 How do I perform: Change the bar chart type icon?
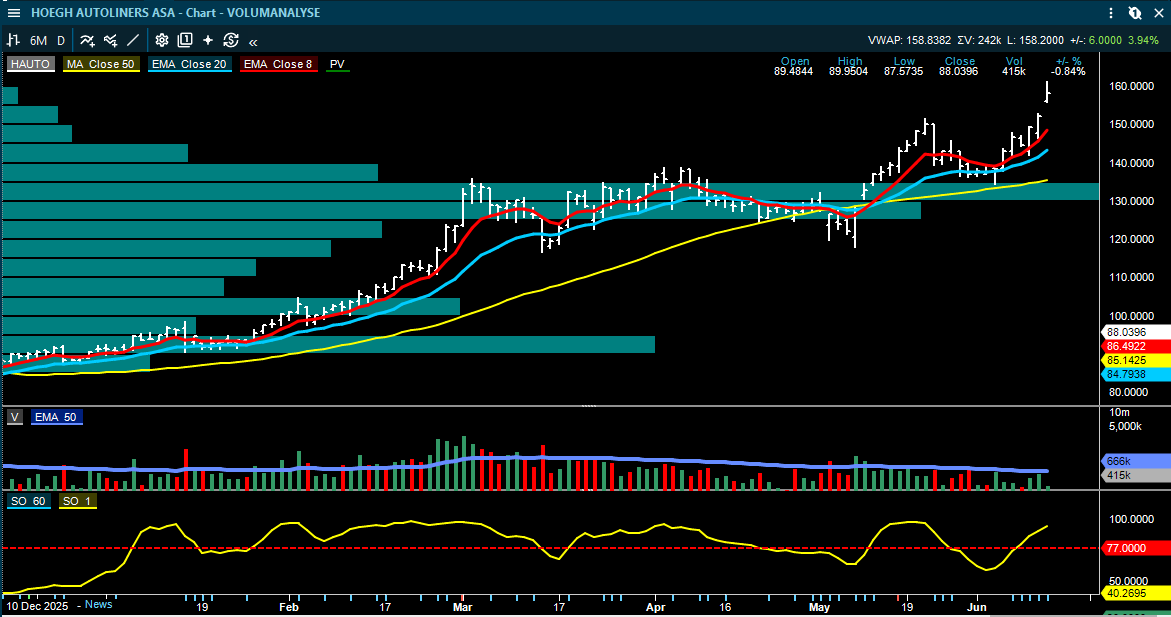tap(13, 40)
